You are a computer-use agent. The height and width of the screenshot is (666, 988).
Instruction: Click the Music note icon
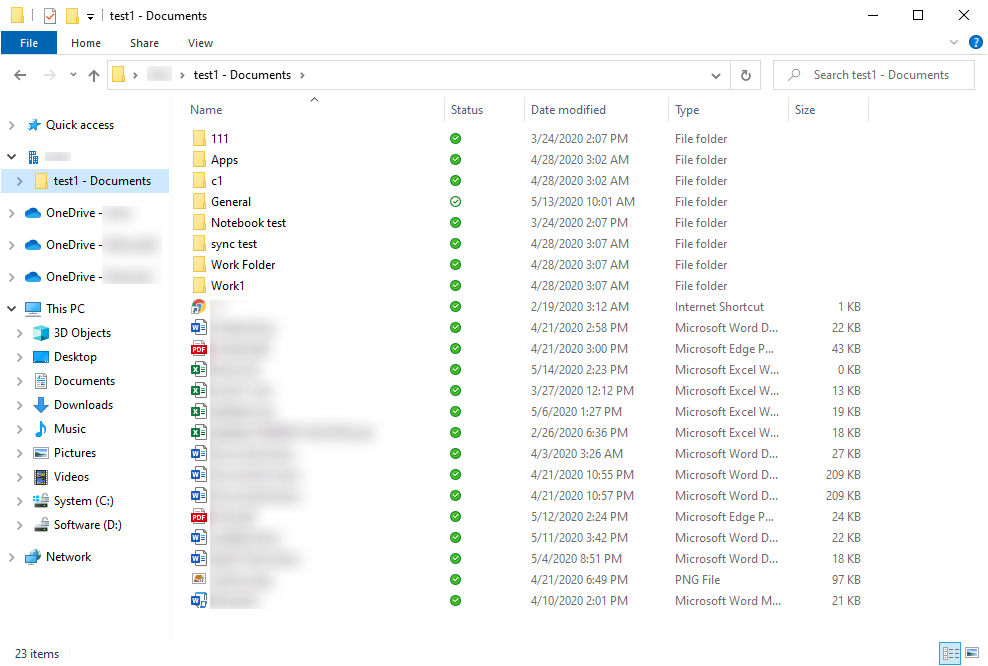point(41,428)
